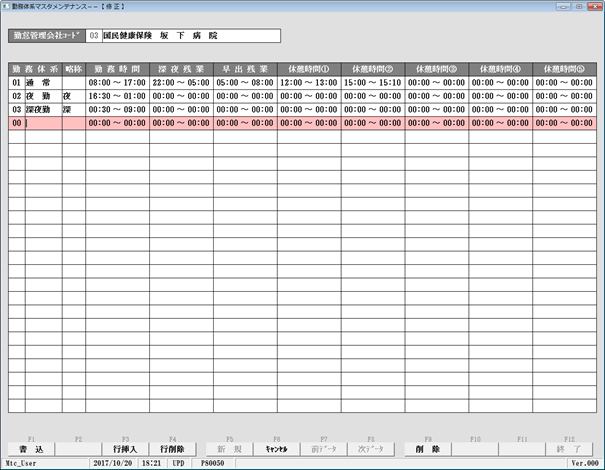
Task: Click the 深夜残業 cell in the 夜勤 row
Action: [x=181, y=96]
